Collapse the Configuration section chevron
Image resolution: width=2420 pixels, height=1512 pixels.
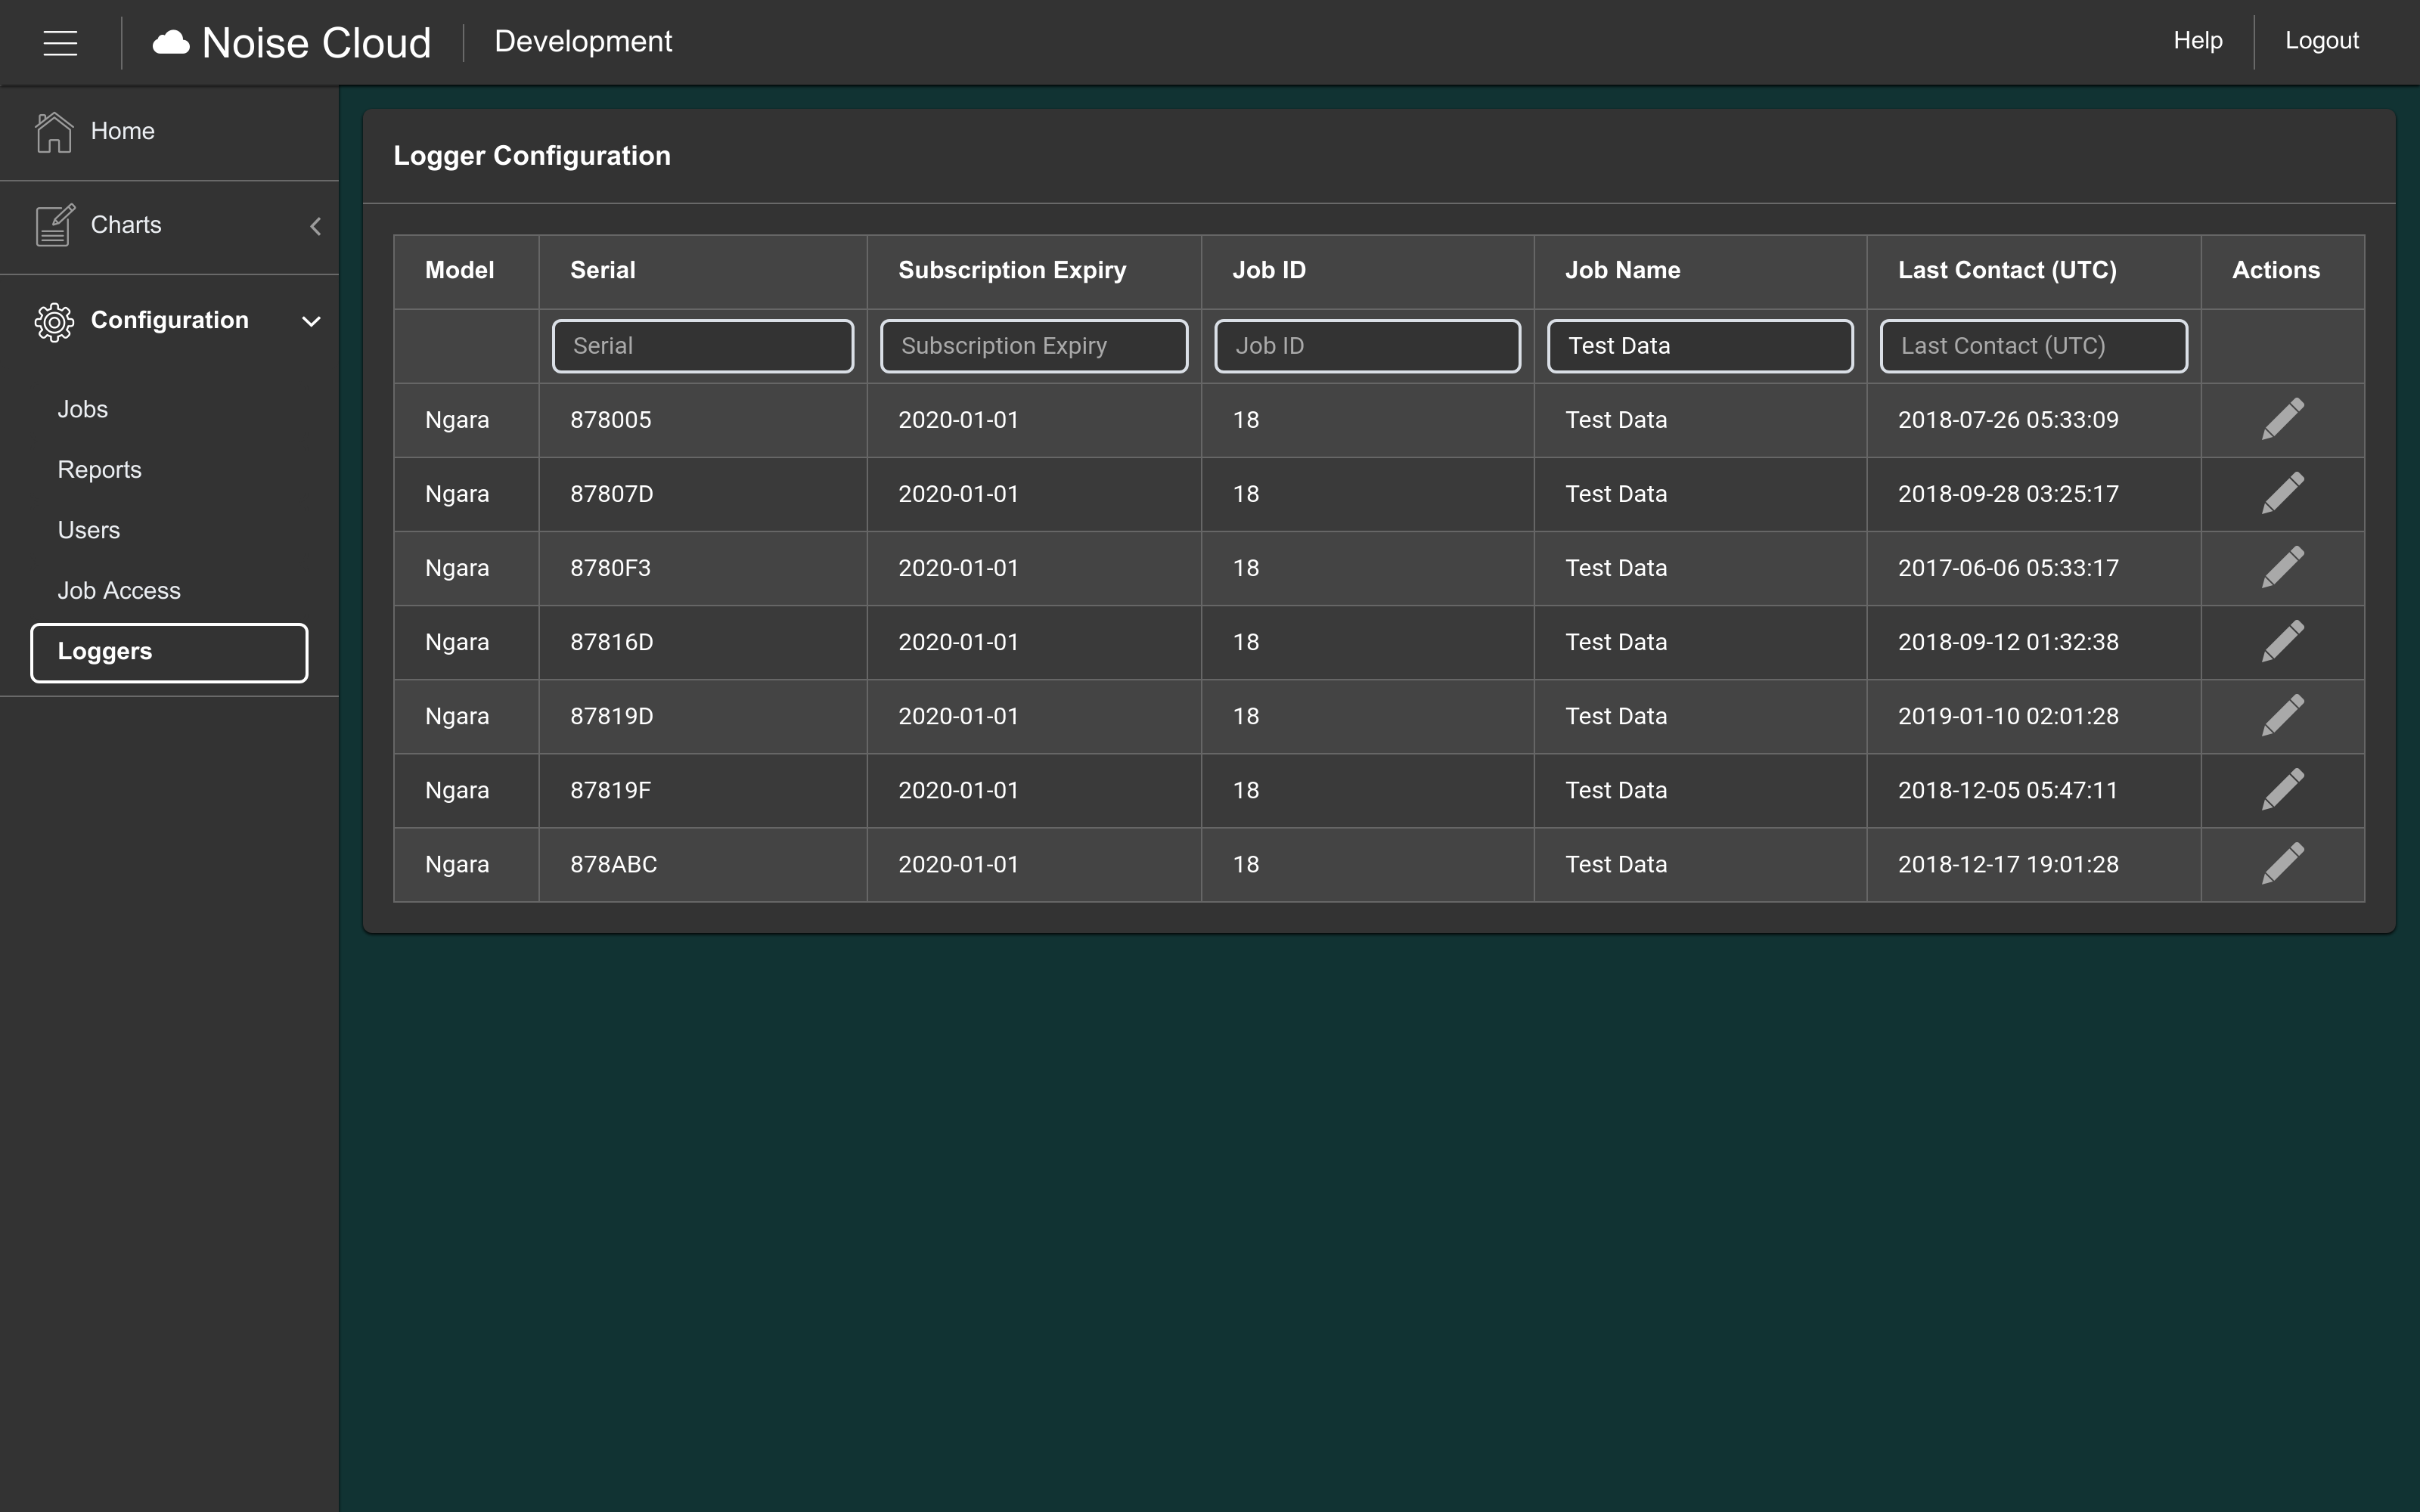pos(311,321)
